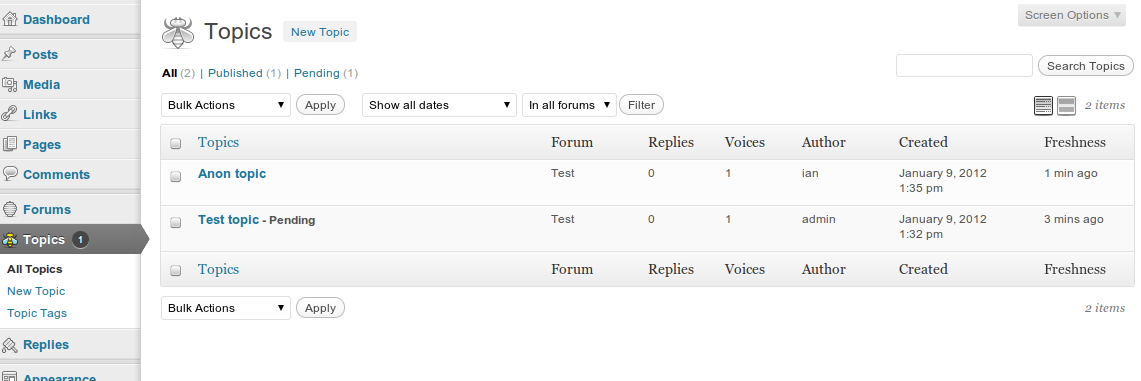Open the top Bulk Actions dropdown
The image size is (1141, 381).
click(x=226, y=105)
